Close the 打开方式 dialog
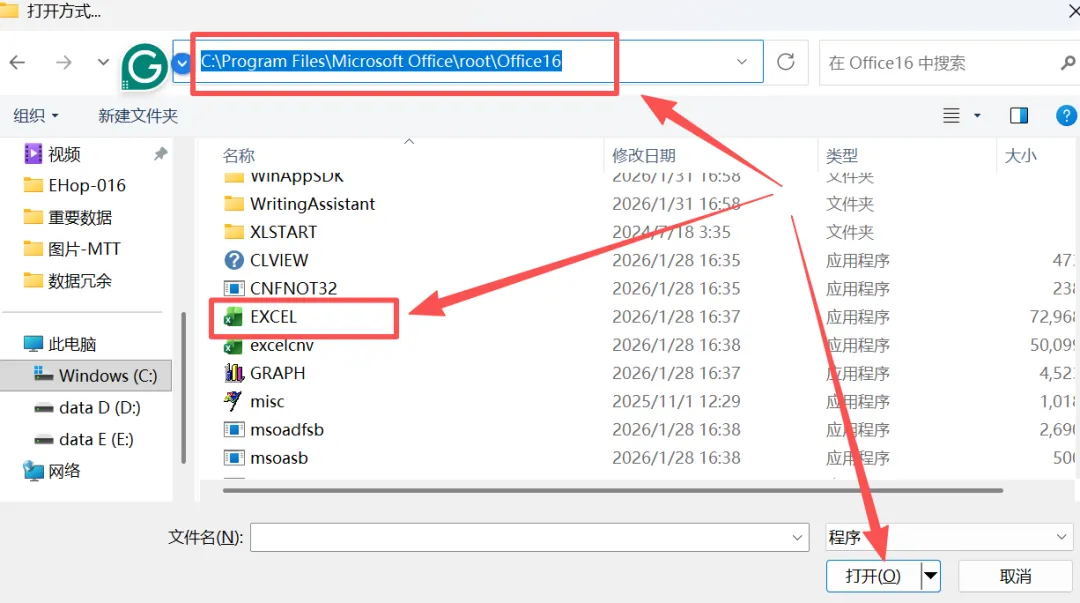The image size is (1080, 603). tap(1072, 11)
